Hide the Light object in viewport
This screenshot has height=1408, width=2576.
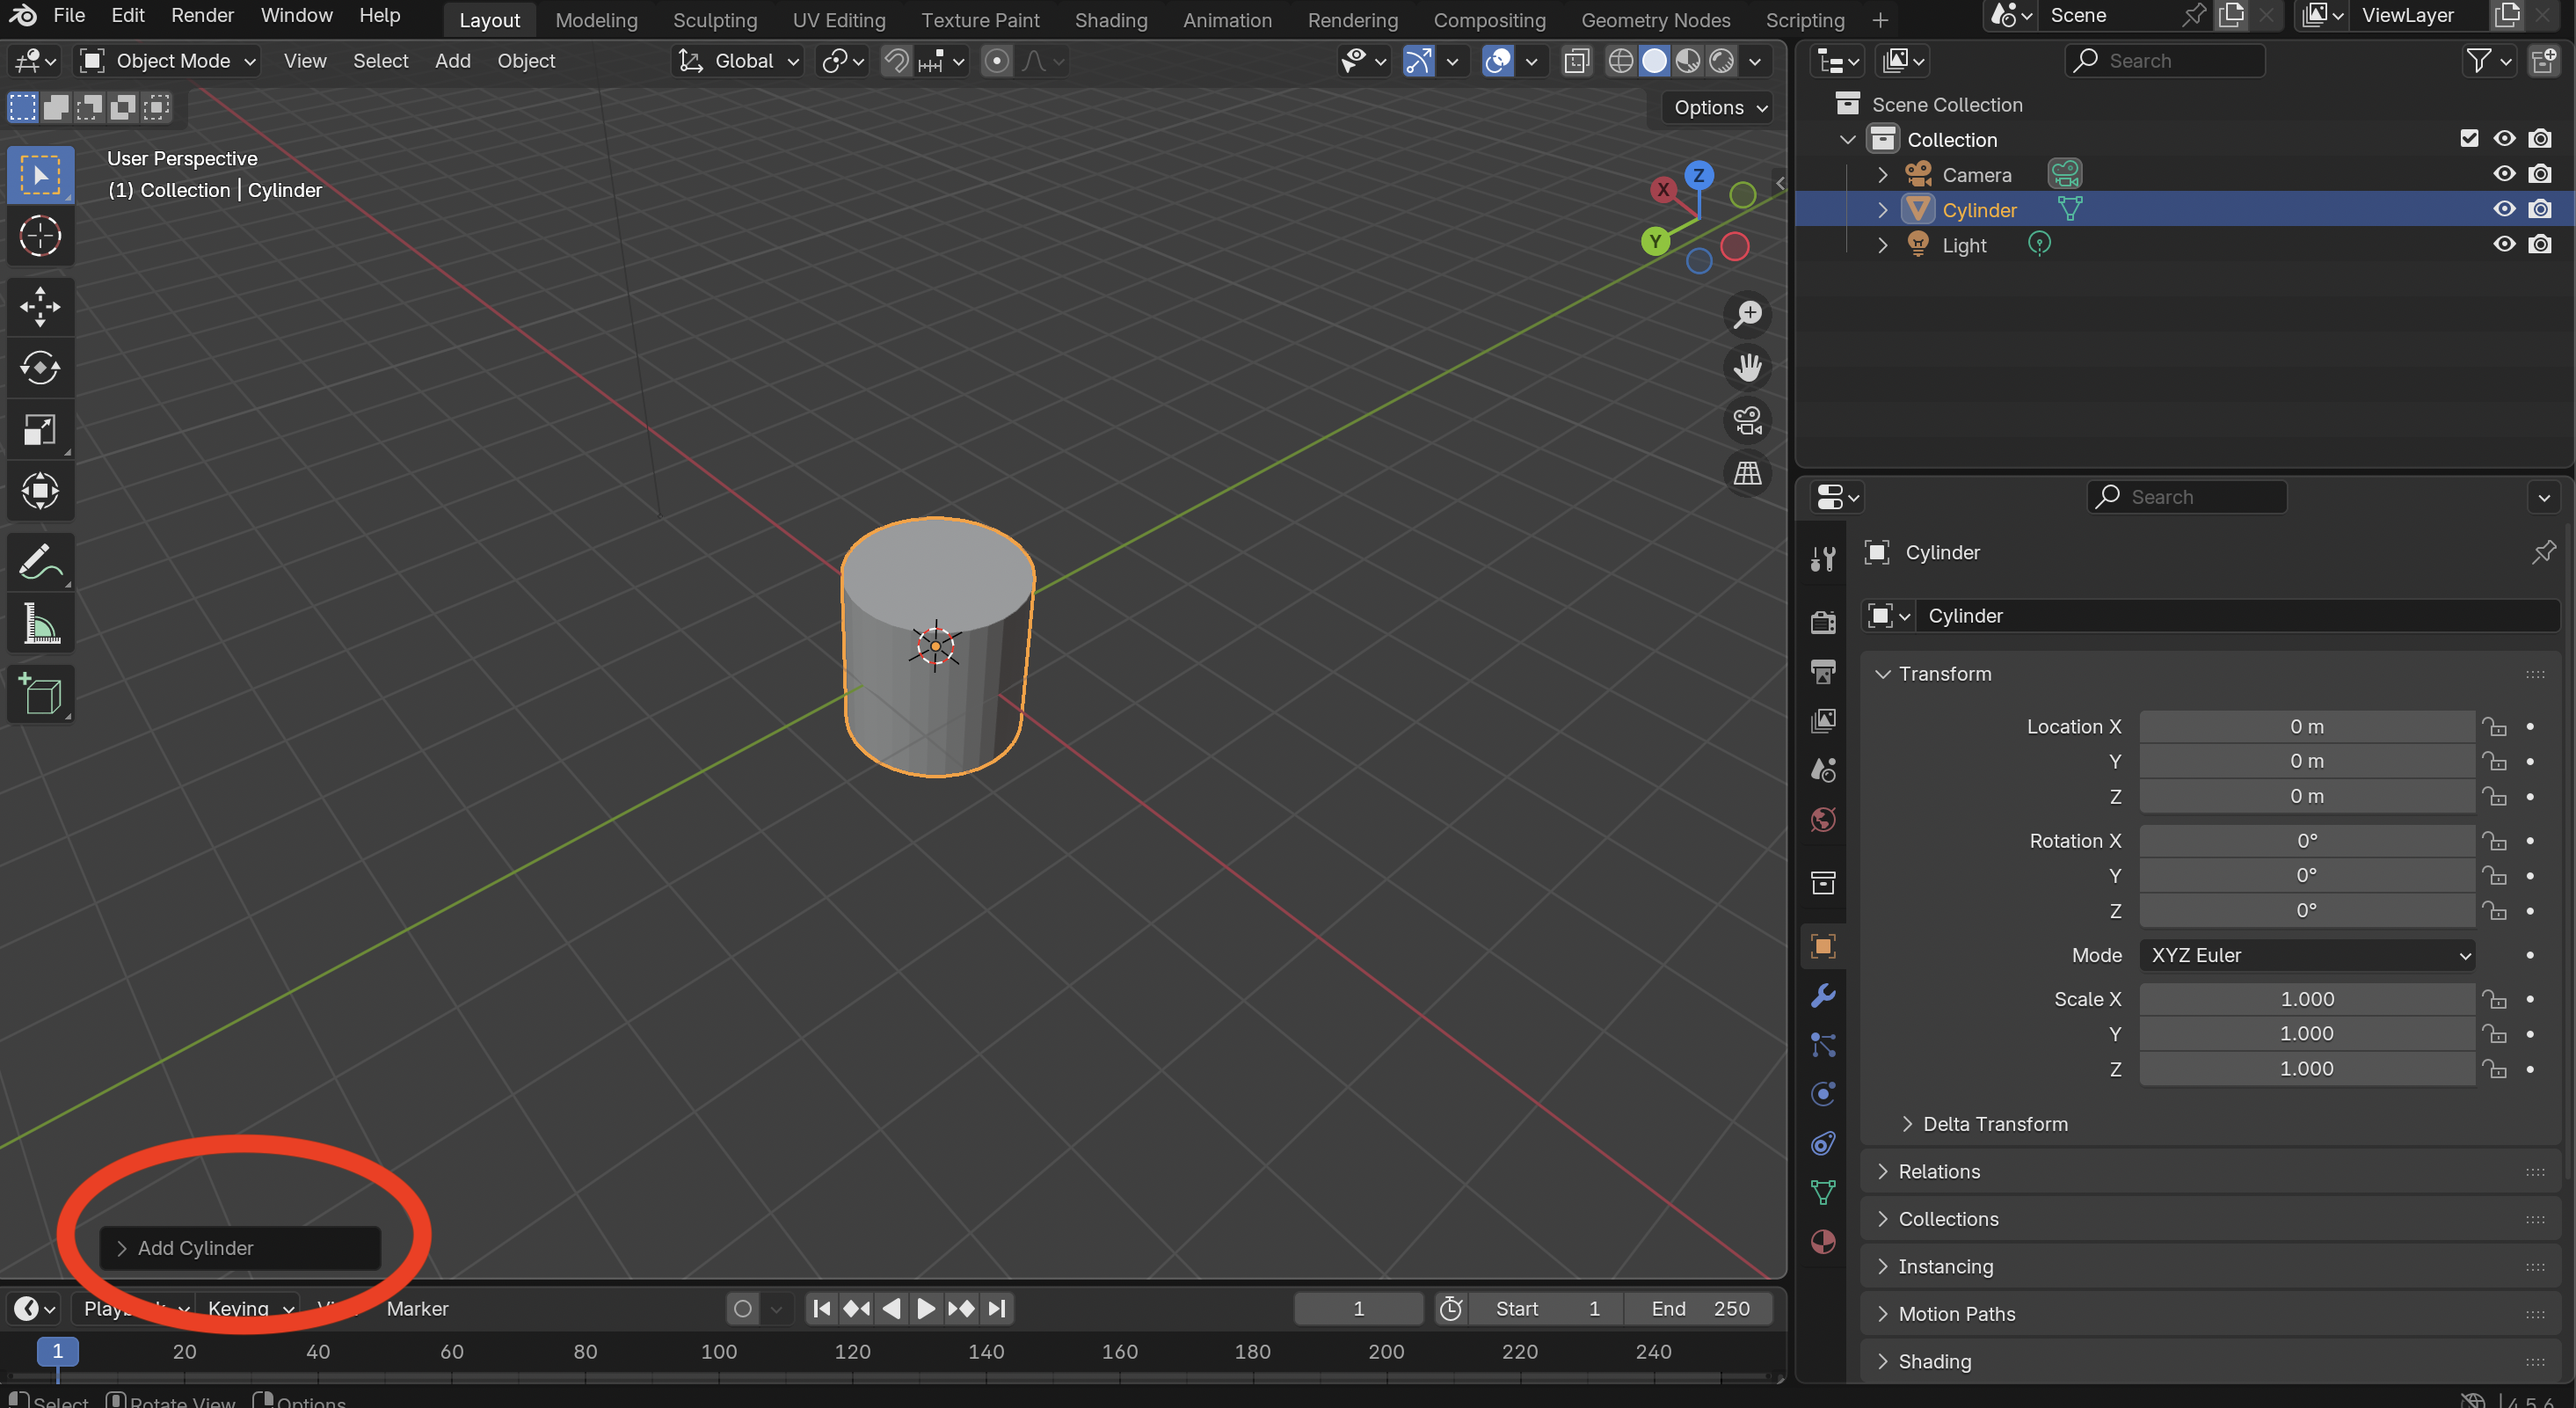(2503, 245)
